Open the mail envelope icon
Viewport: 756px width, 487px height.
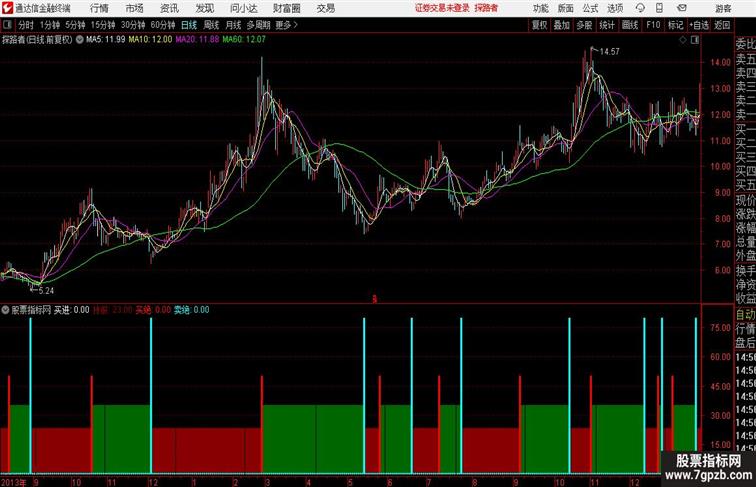(x=682, y=8)
